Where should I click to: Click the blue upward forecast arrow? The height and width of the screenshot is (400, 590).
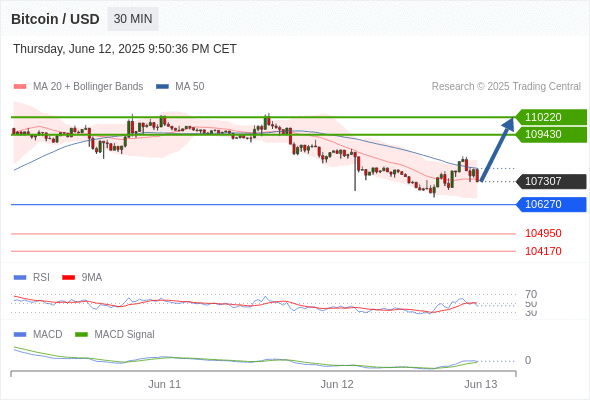[x=497, y=149]
